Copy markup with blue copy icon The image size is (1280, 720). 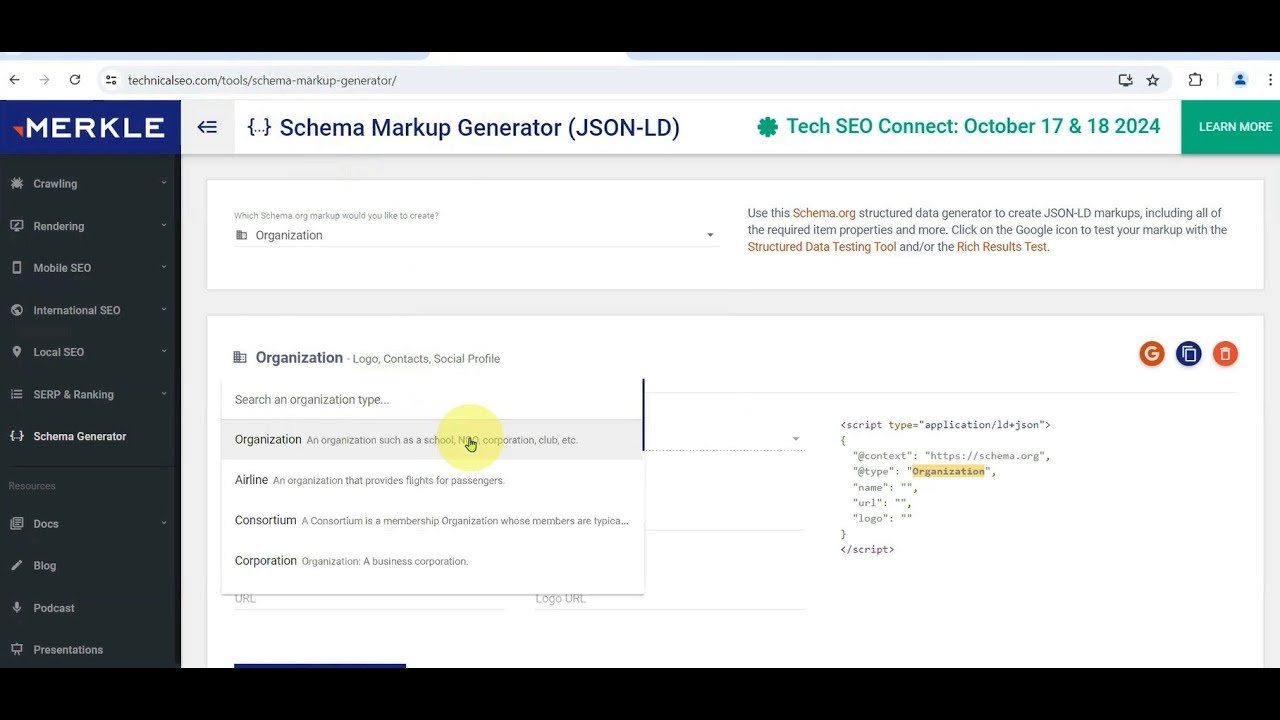click(x=1188, y=354)
